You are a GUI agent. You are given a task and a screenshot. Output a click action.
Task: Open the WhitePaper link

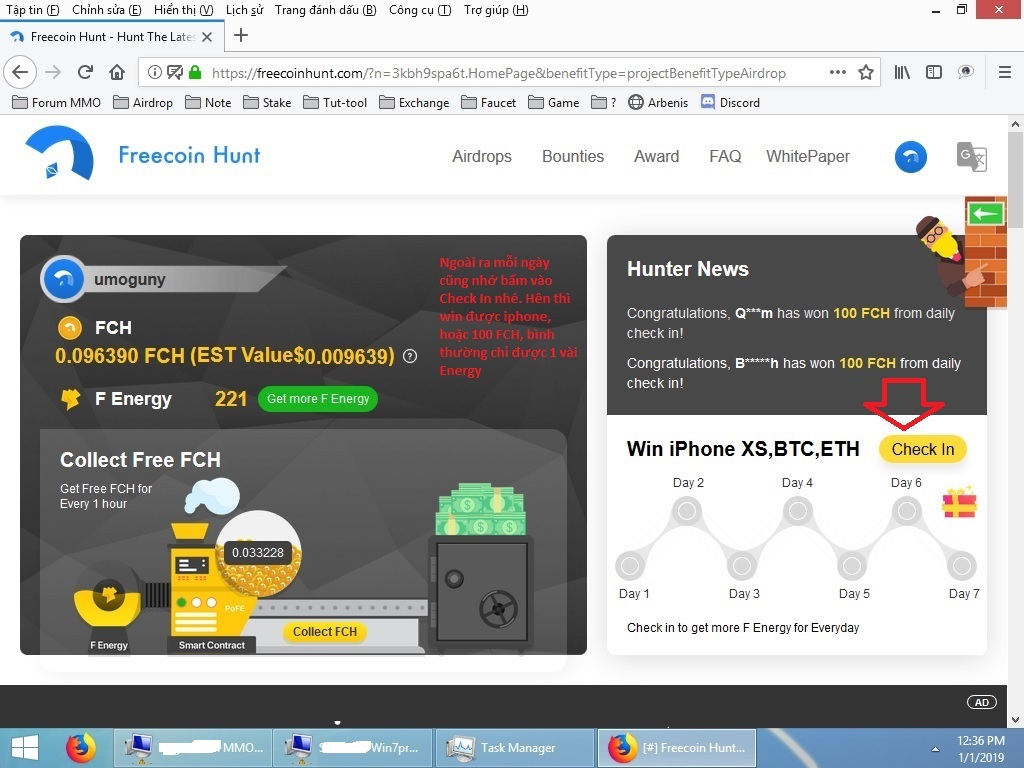pyautogui.click(x=808, y=157)
